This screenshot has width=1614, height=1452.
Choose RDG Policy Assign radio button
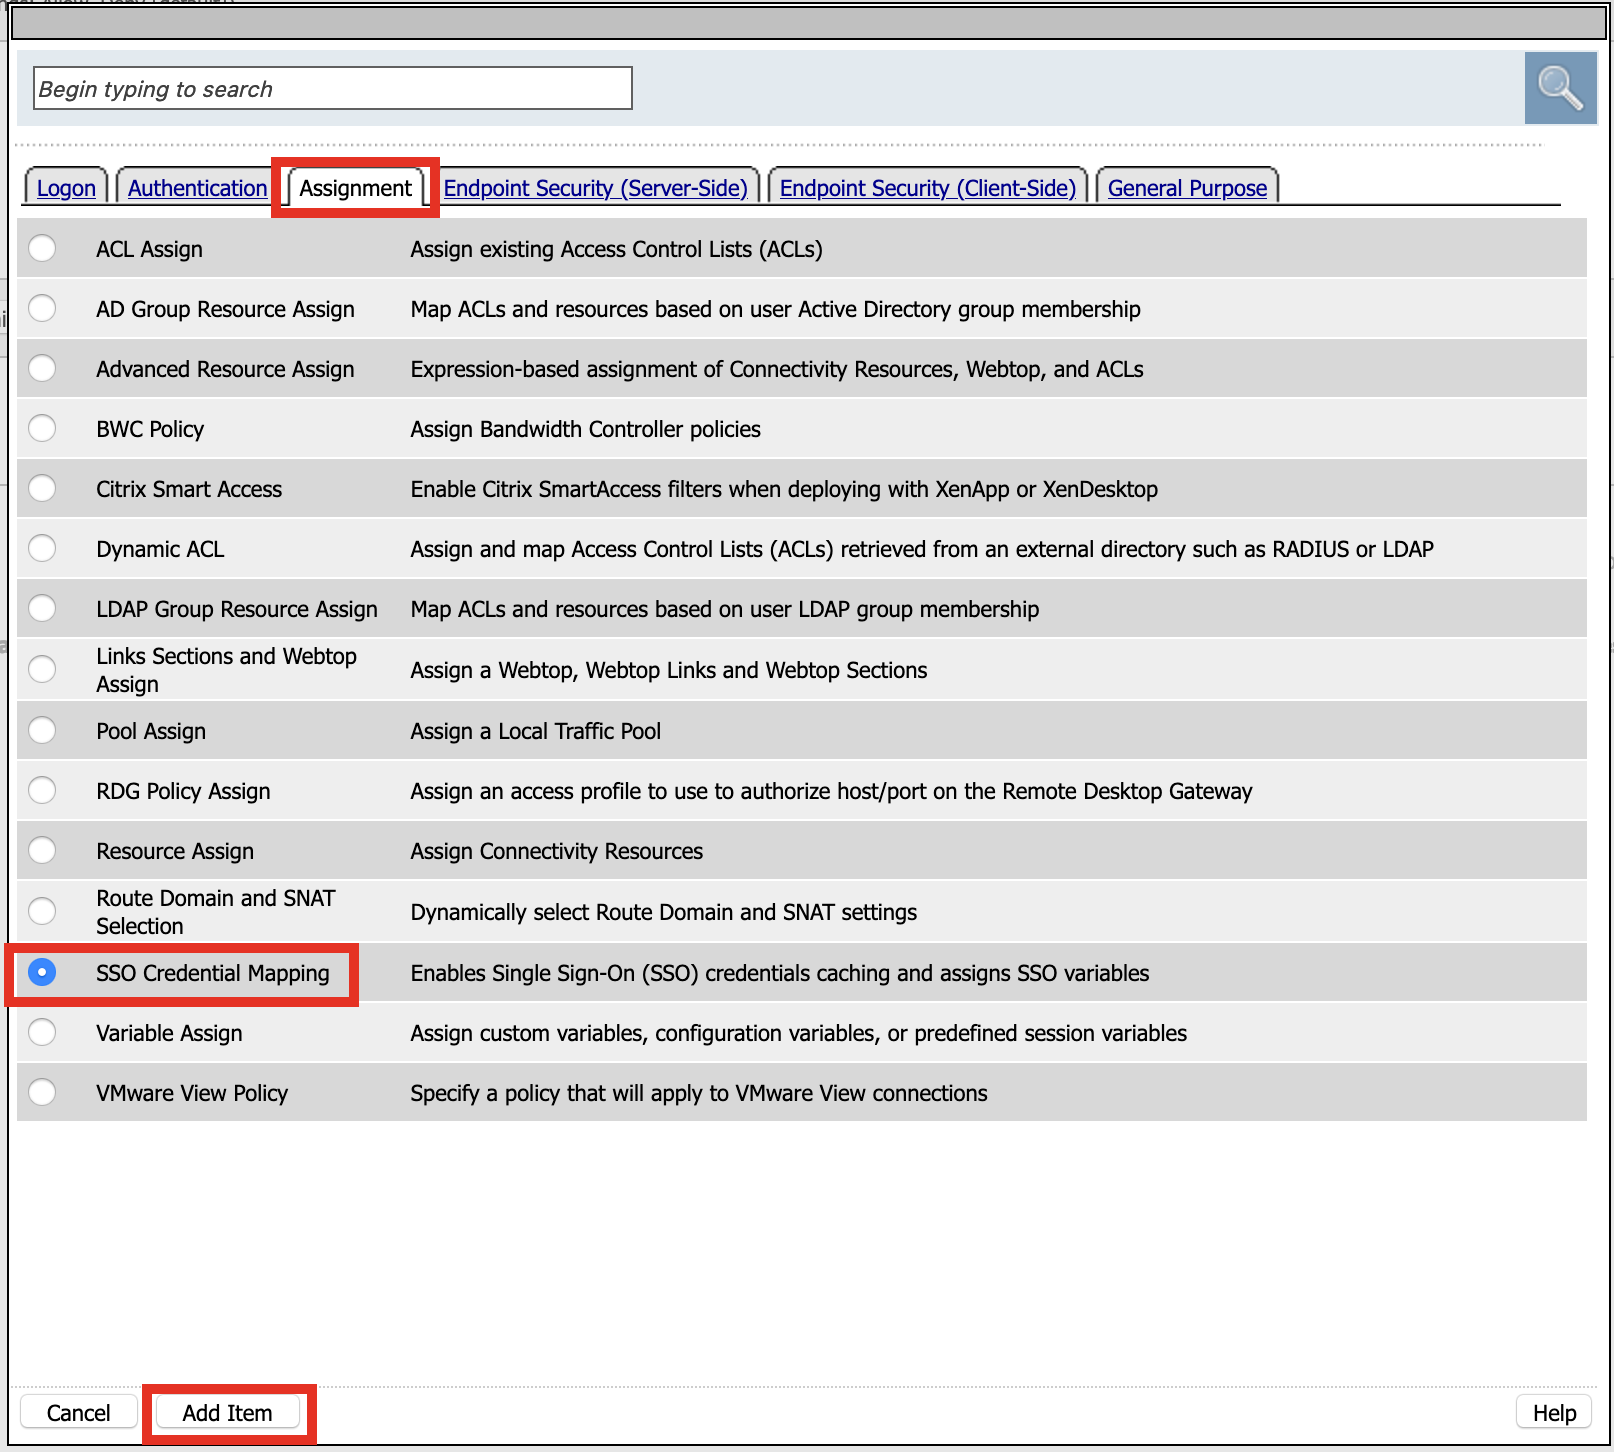point(42,790)
